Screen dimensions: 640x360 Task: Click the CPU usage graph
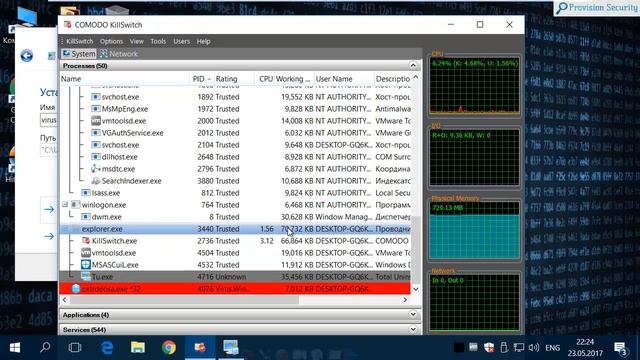pos(474,85)
